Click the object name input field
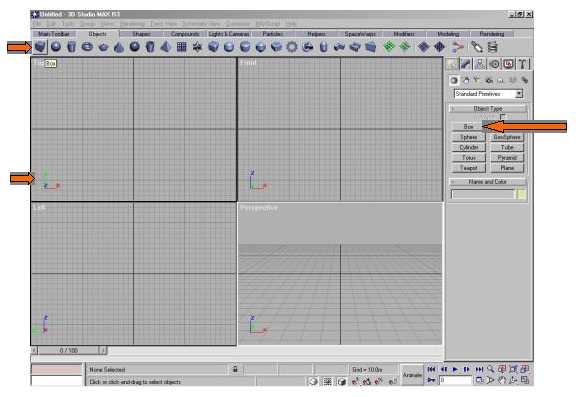Image resolution: width=584 pixels, height=397 pixels. point(483,194)
